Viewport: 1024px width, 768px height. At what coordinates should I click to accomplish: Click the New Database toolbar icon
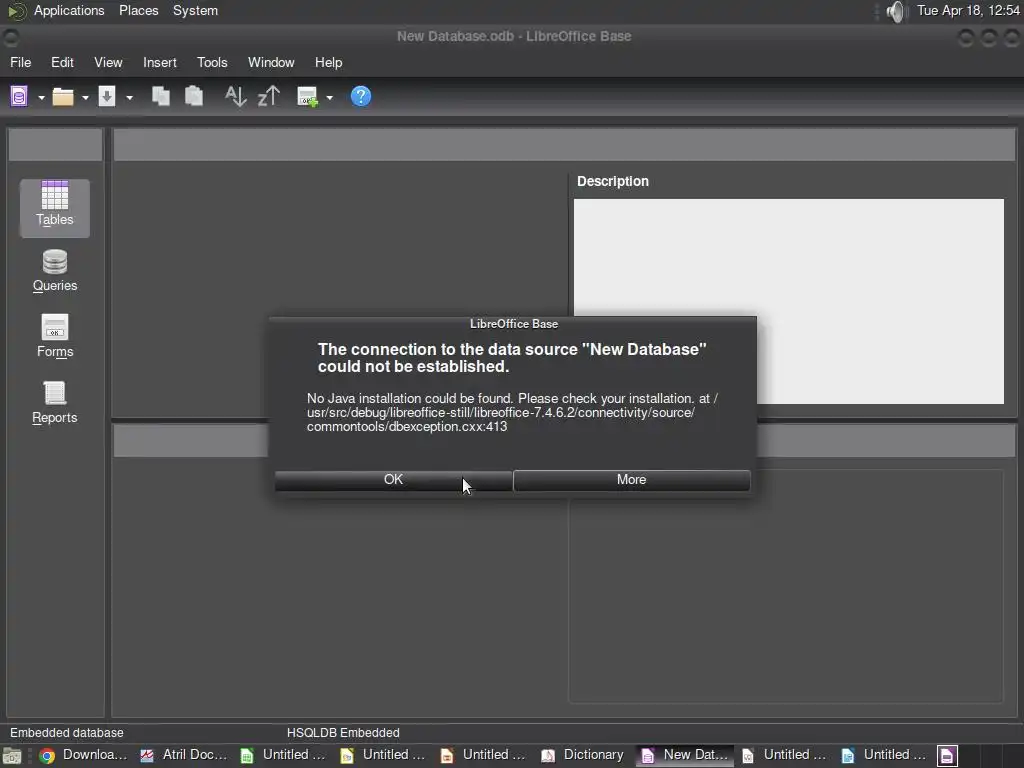tap(19, 97)
